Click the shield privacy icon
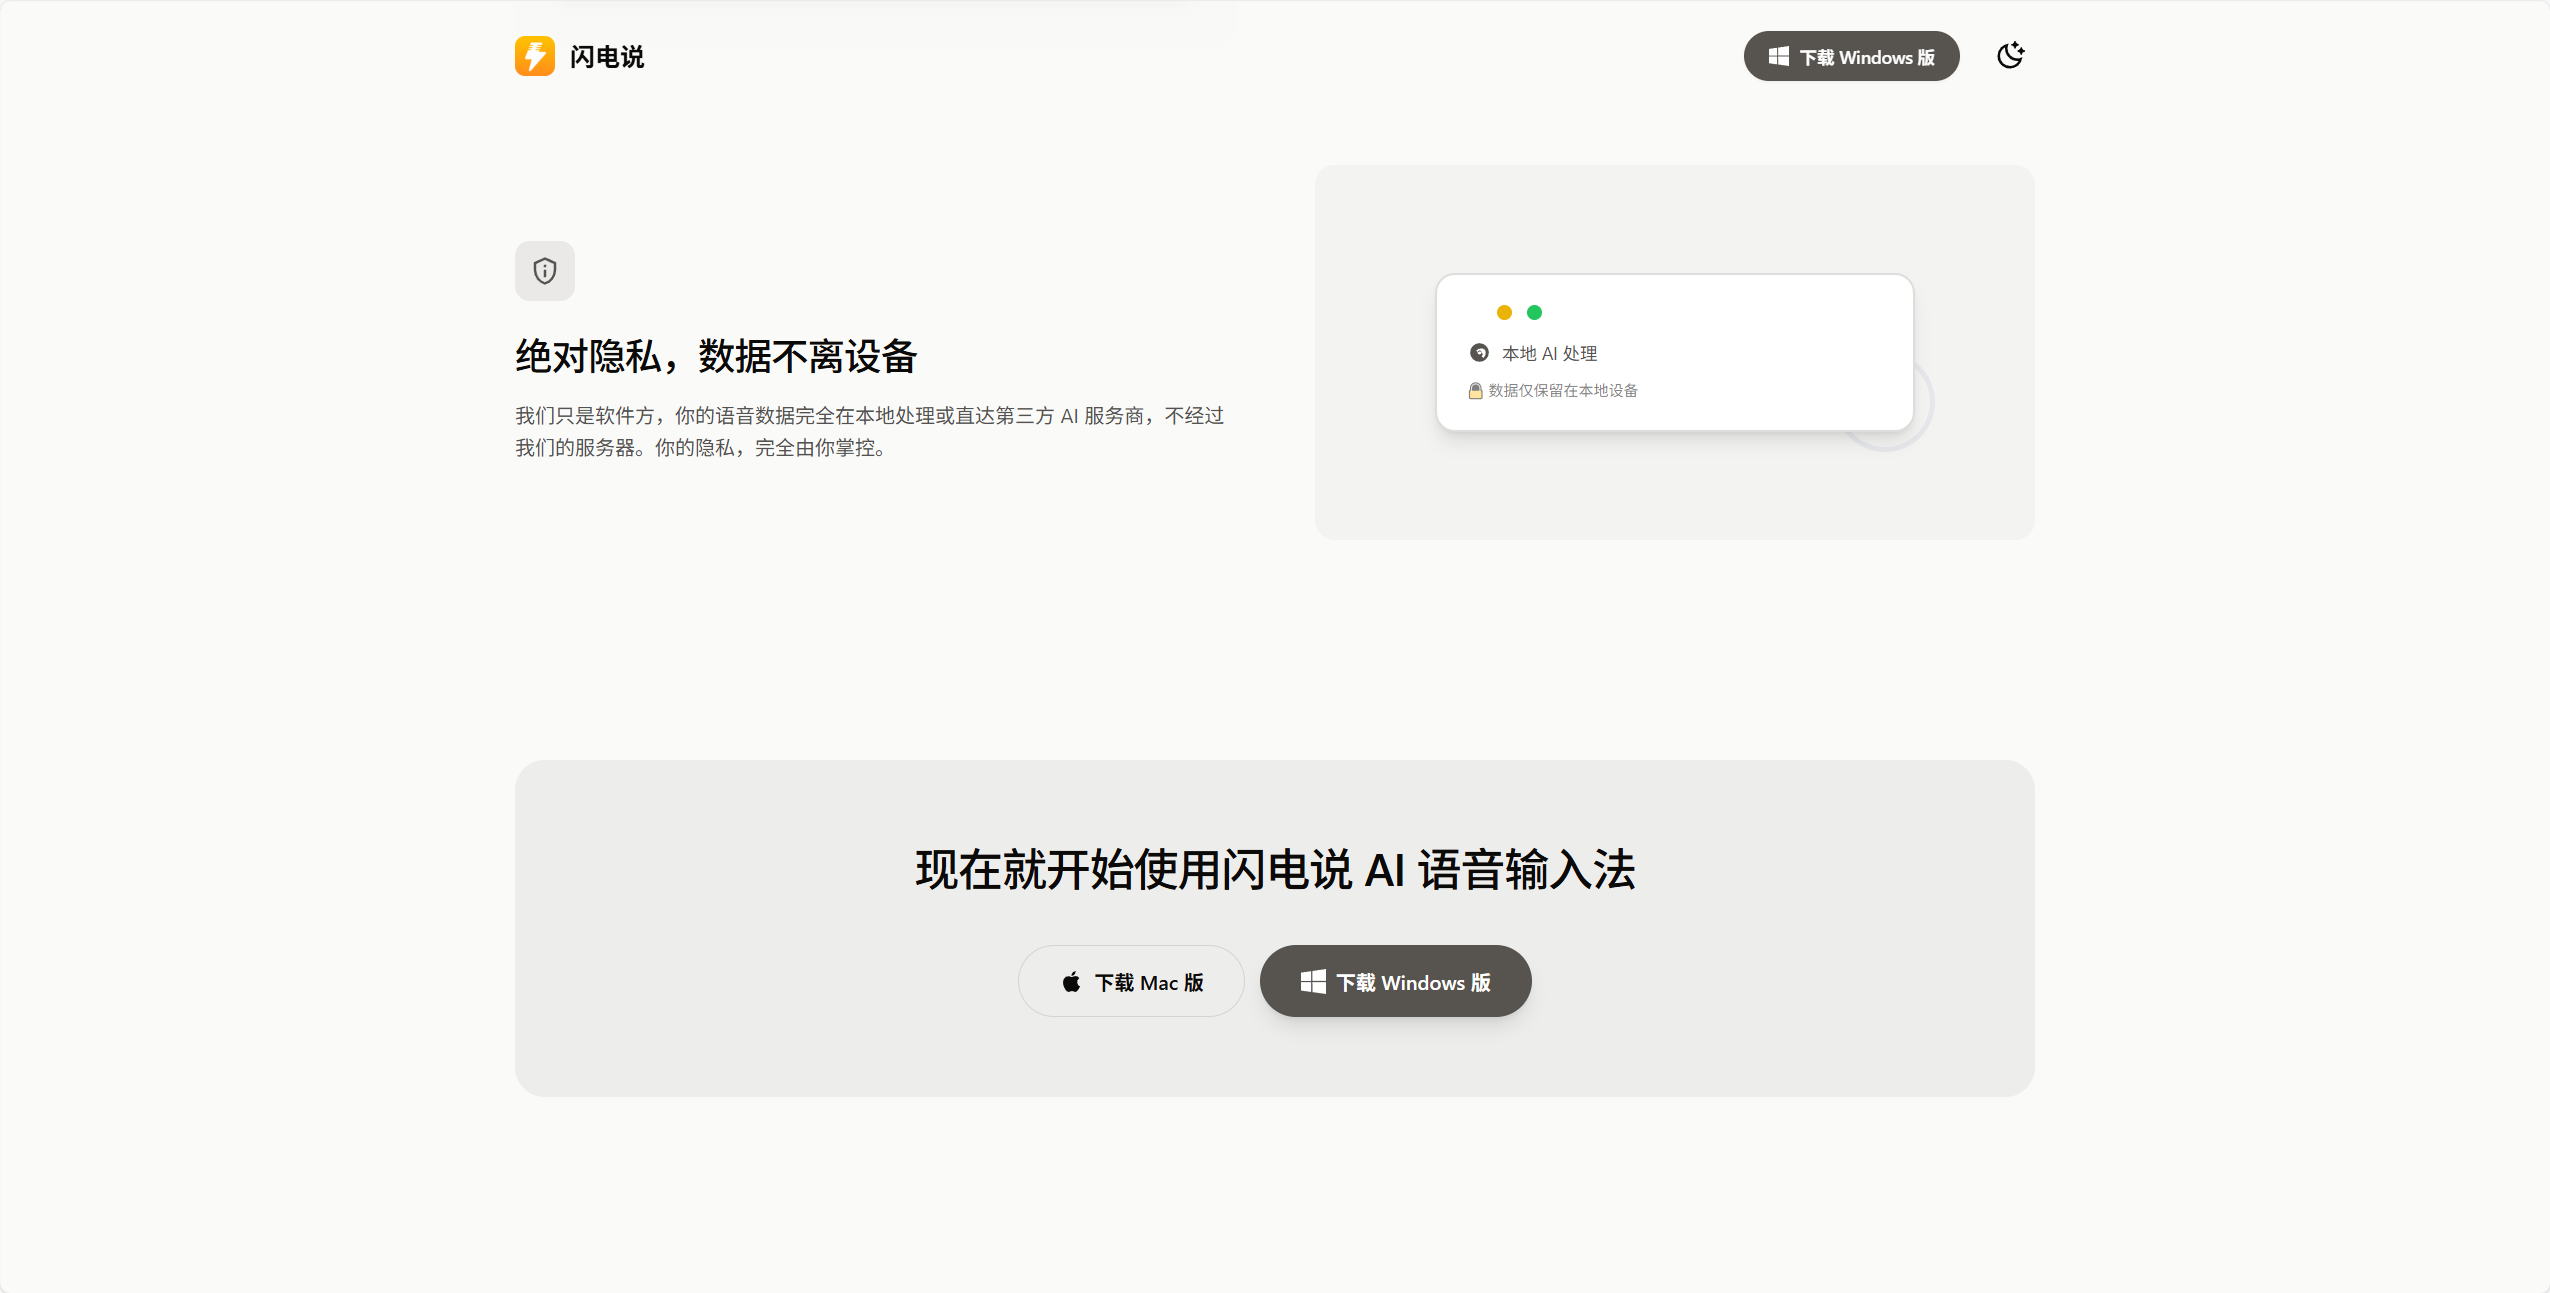Viewport: 2550px width, 1293px height. coord(545,271)
